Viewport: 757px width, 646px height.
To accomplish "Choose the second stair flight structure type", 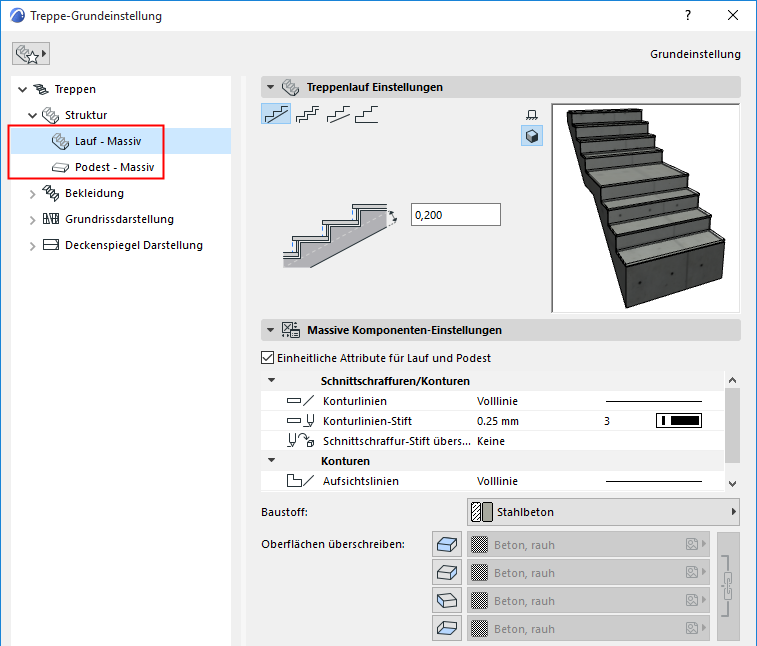I will [x=307, y=114].
